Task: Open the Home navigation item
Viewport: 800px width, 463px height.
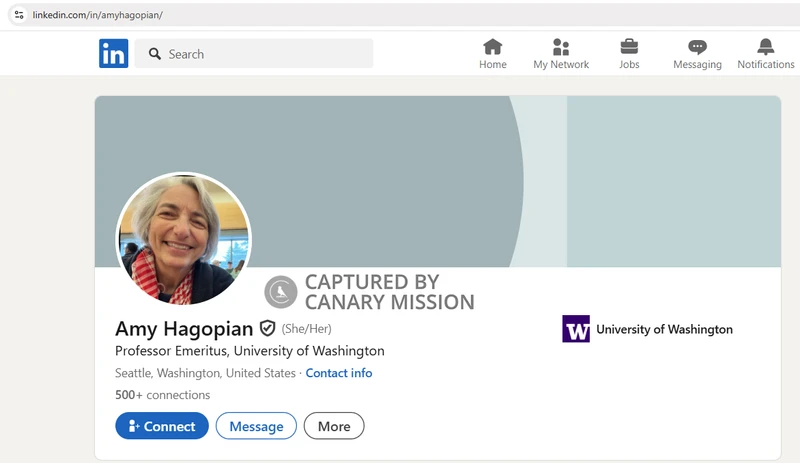Action: point(492,54)
